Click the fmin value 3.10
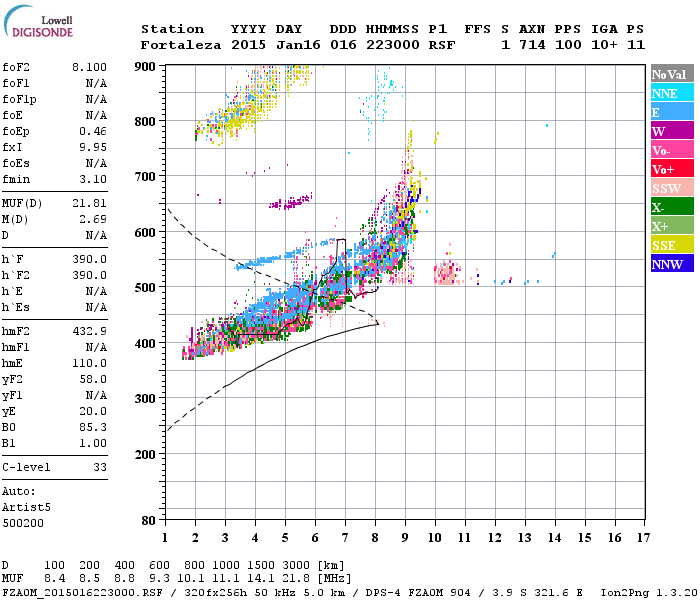 coord(93,179)
